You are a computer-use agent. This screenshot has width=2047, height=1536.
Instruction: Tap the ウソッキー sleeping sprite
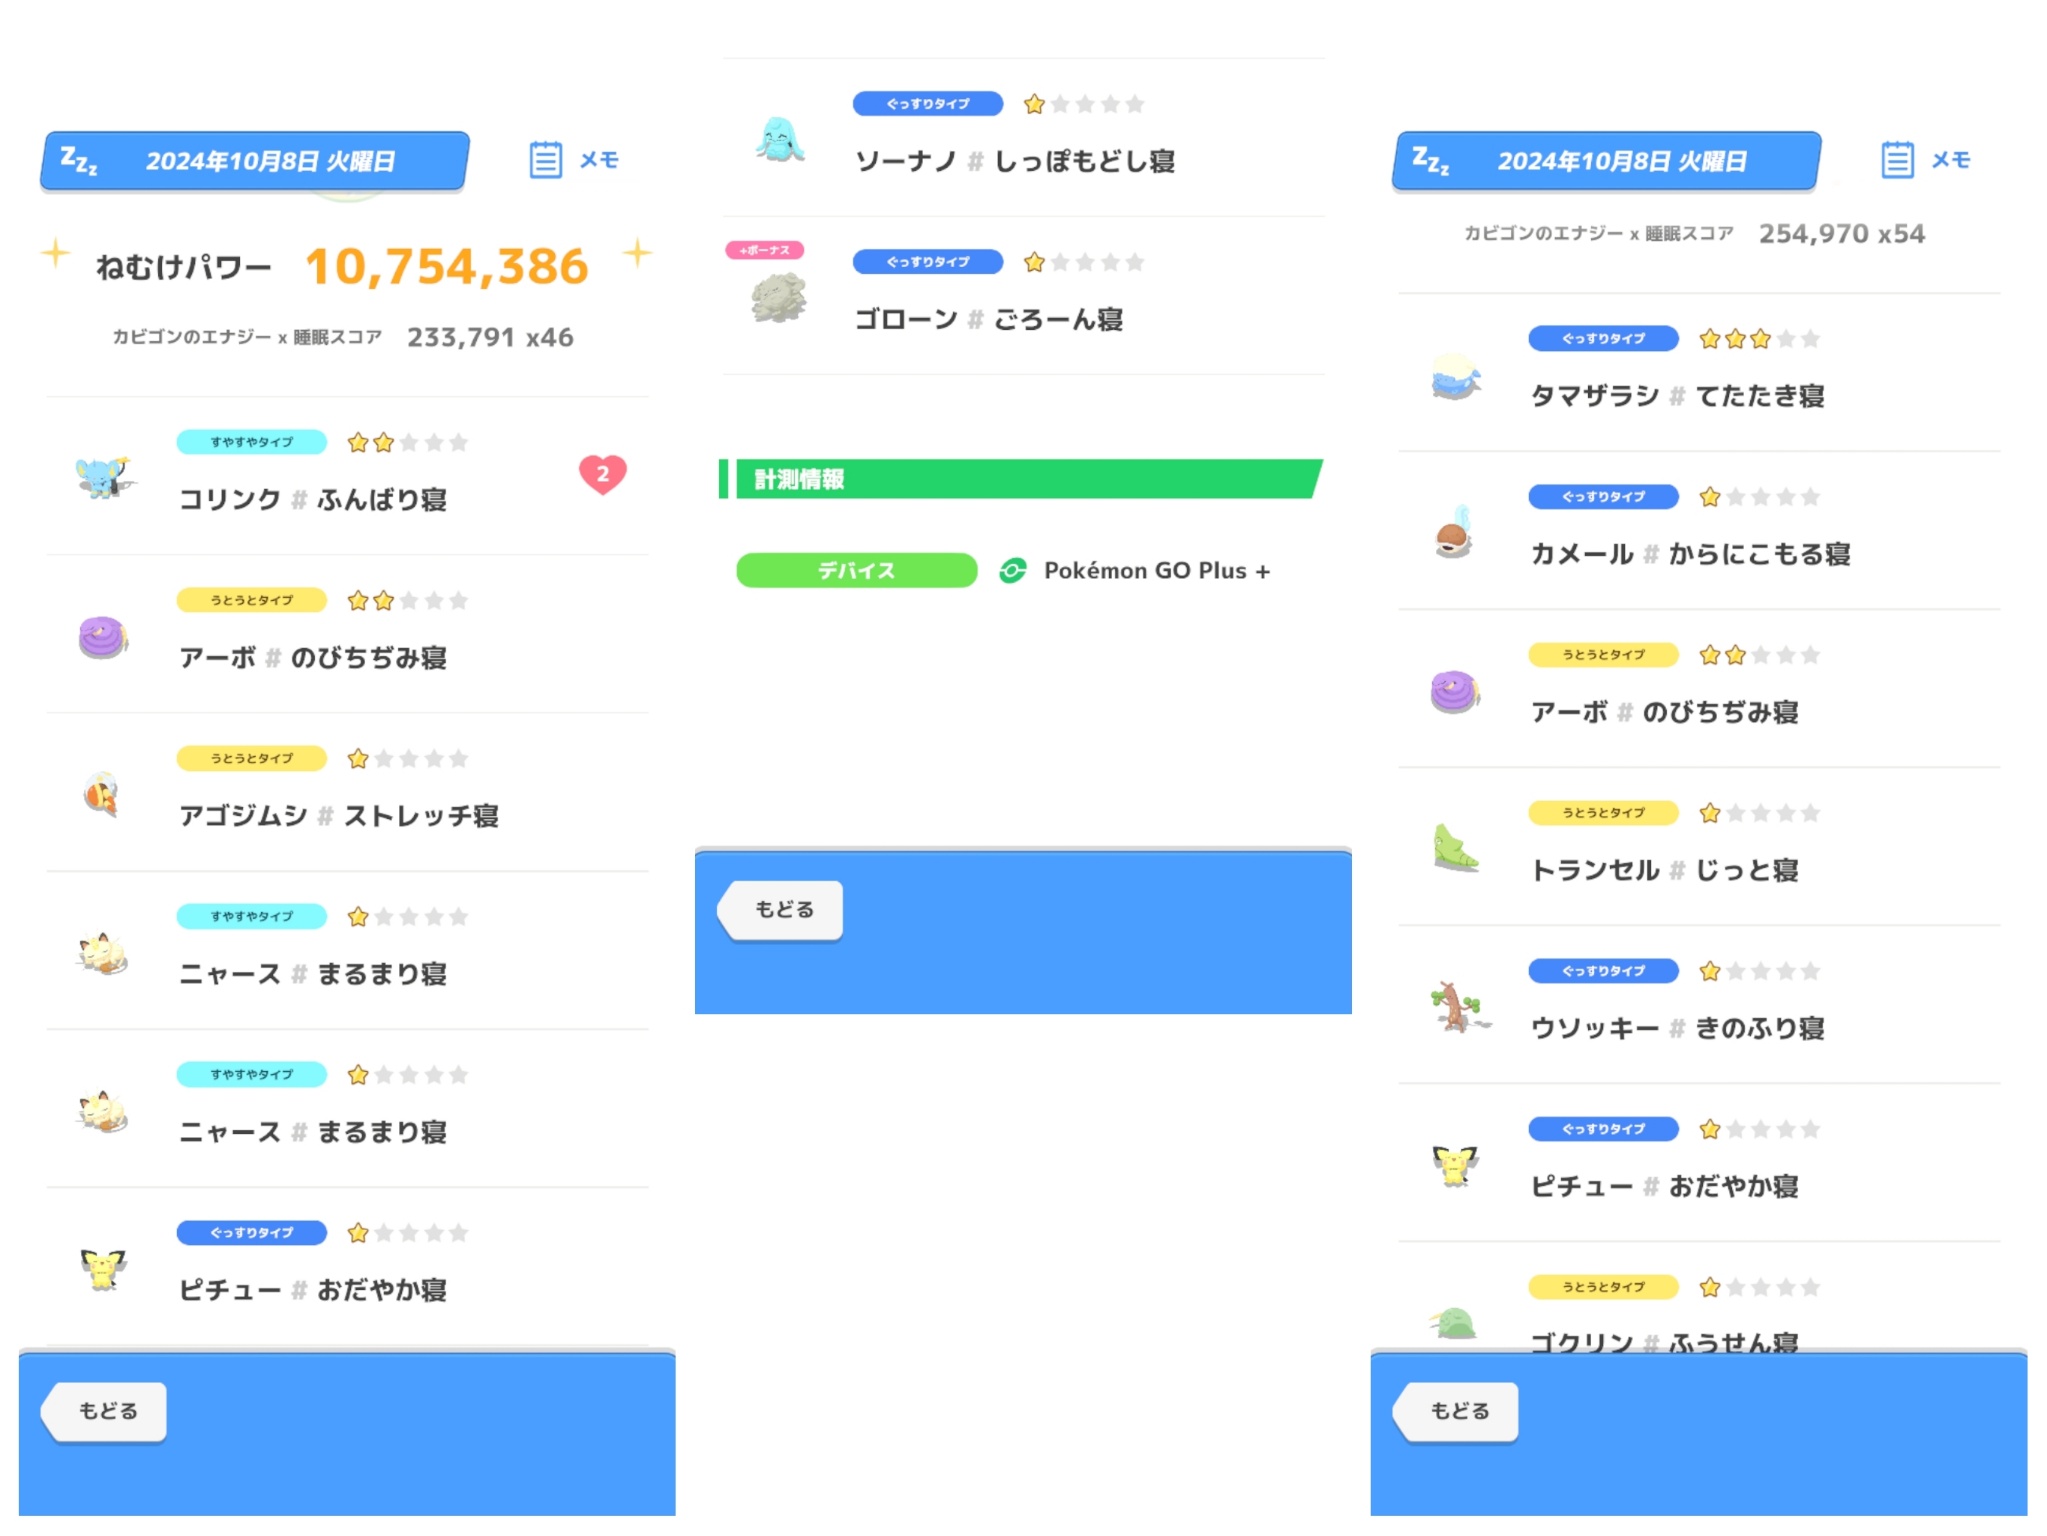(1456, 1006)
